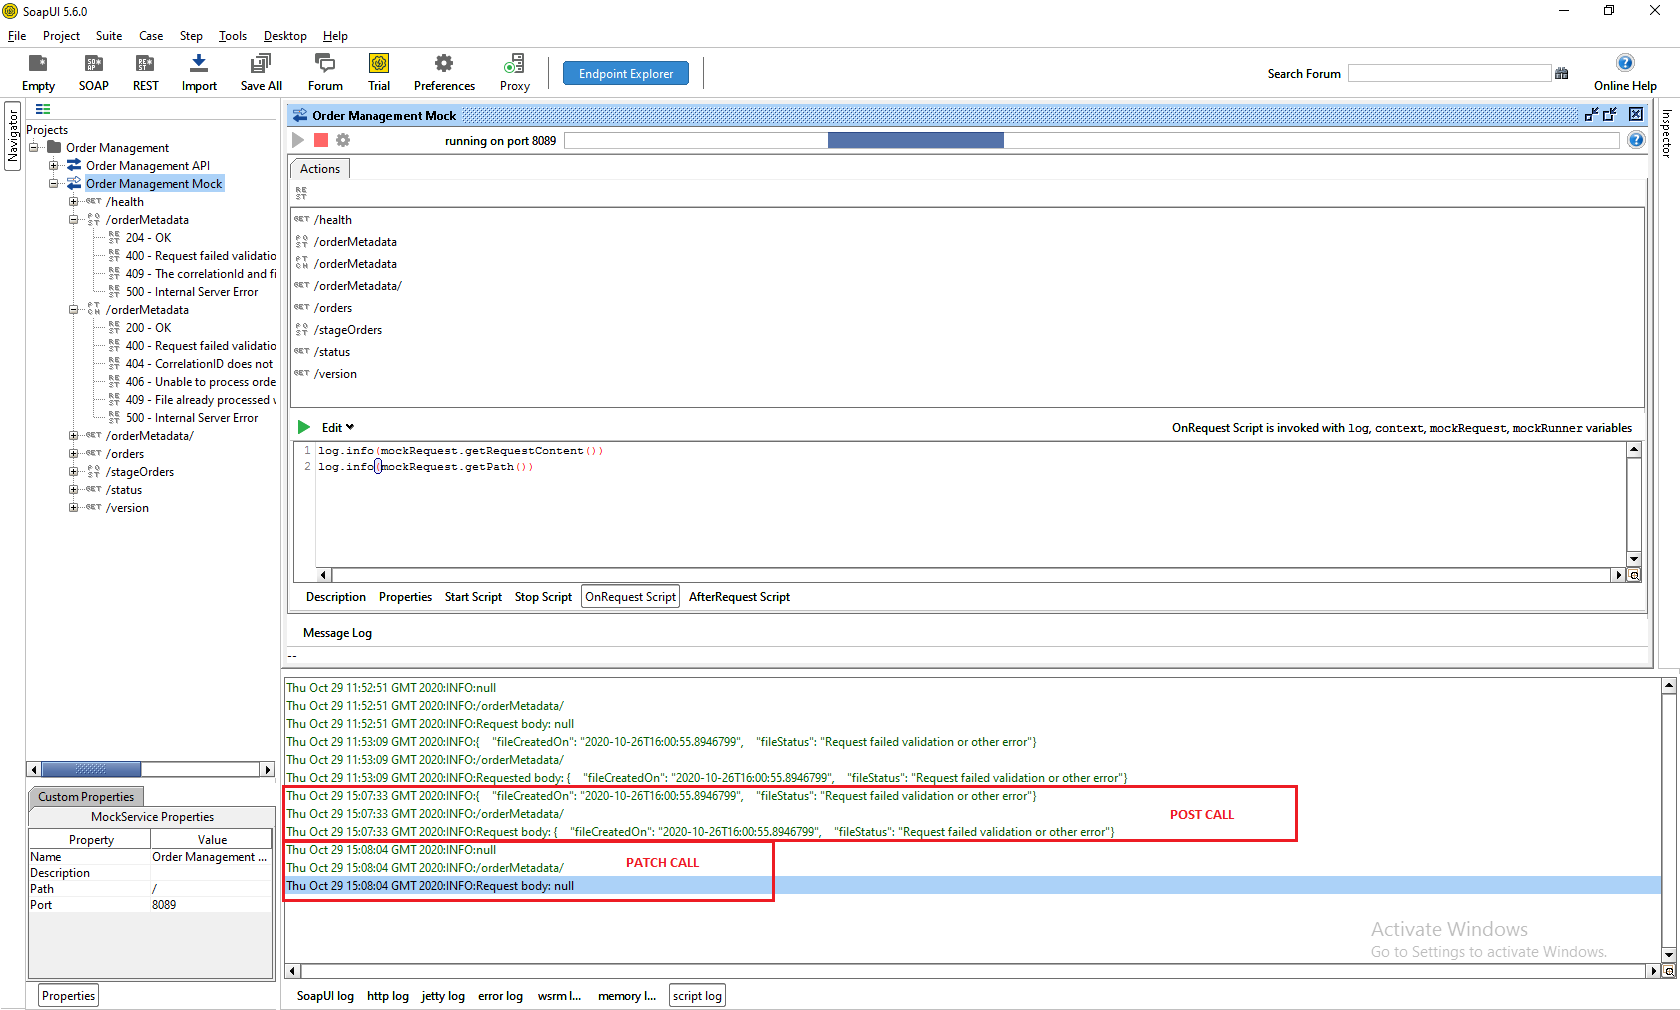Click the Endpoint Explorer button
The image size is (1680, 1010).
point(626,73)
